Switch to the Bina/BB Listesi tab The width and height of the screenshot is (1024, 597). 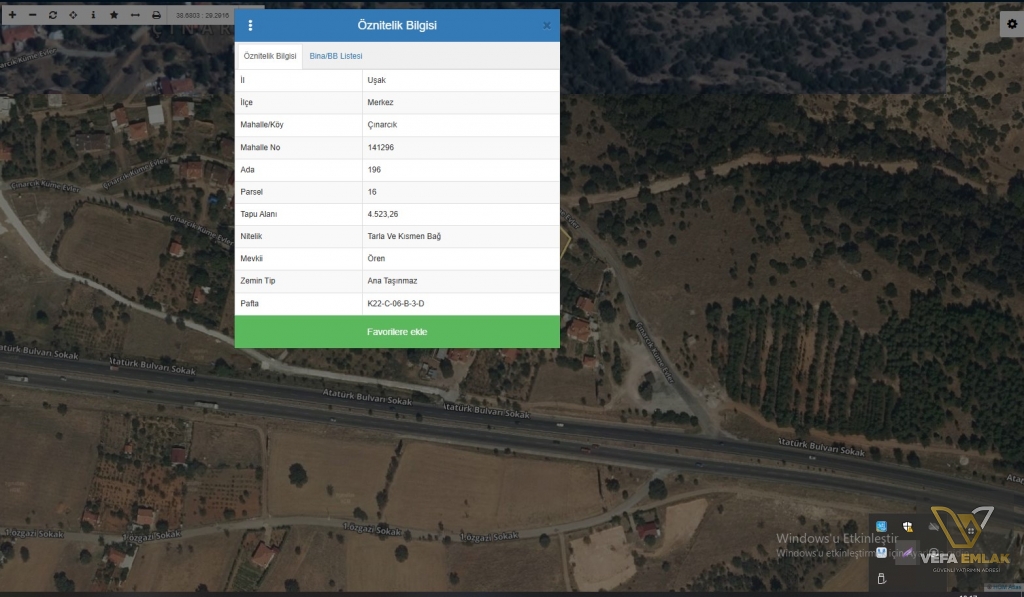click(336, 56)
